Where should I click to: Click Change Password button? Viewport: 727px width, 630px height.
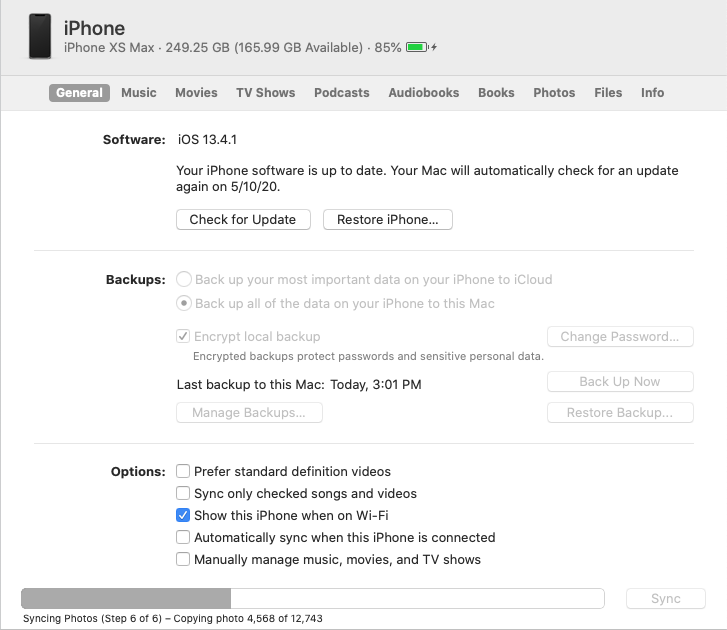(x=620, y=337)
